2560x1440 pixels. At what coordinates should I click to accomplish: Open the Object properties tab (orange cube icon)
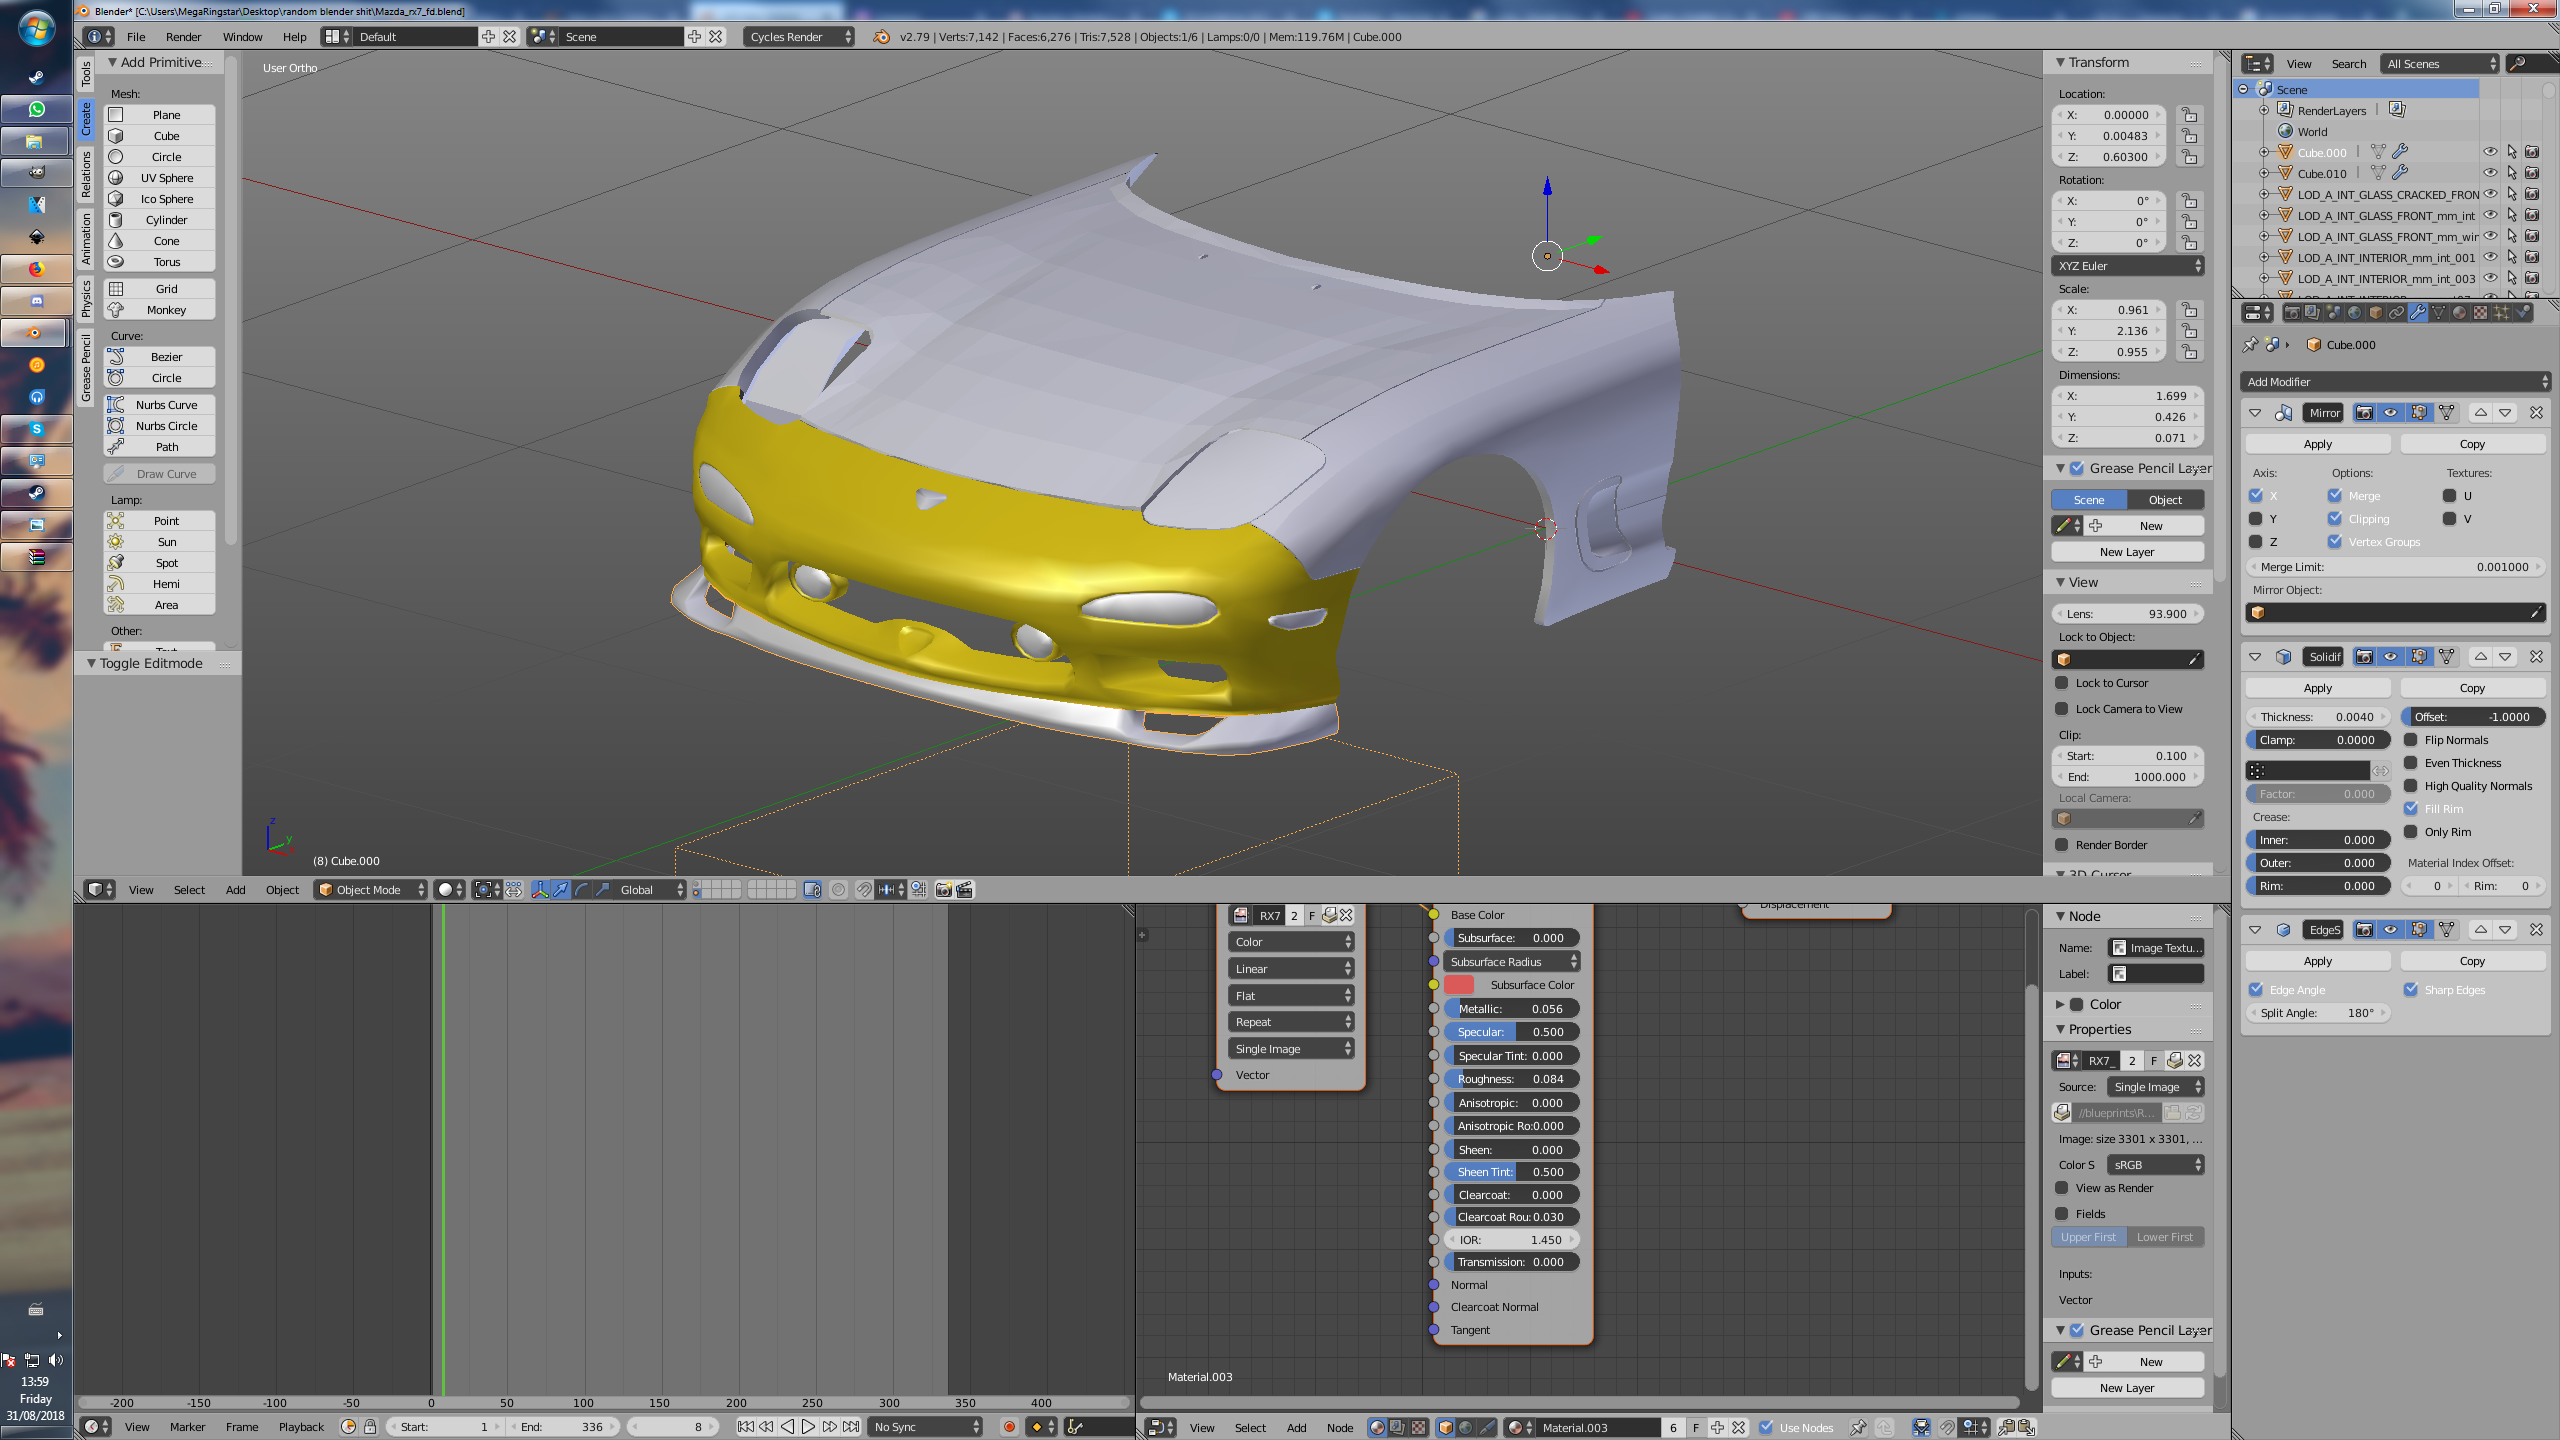coord(2376,313)
